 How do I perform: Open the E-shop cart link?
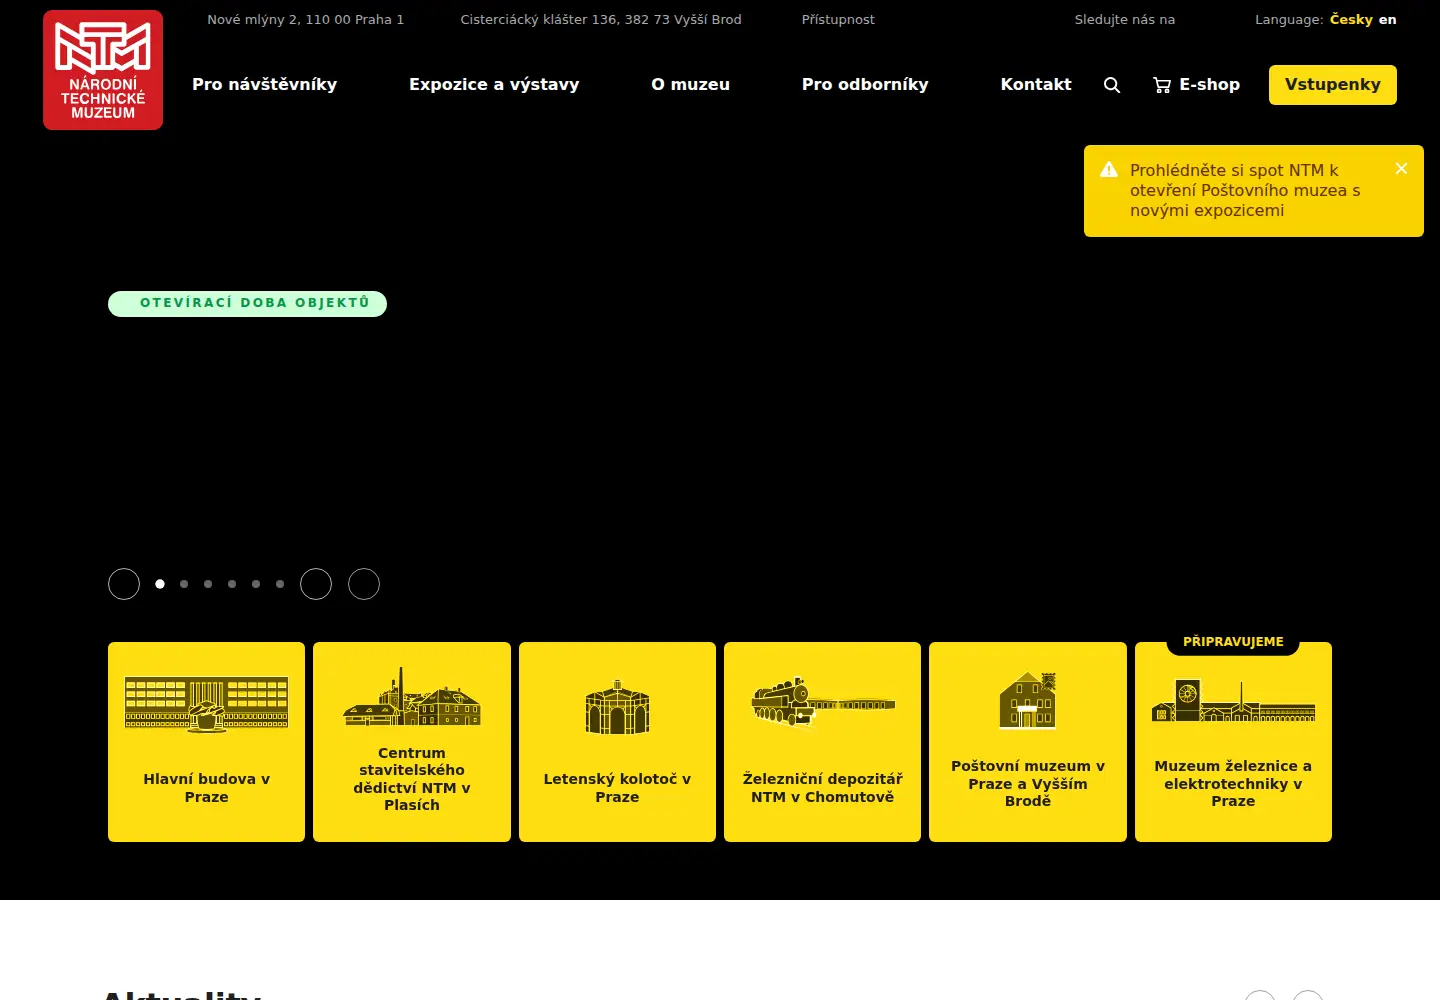[x=1196, y=85]
